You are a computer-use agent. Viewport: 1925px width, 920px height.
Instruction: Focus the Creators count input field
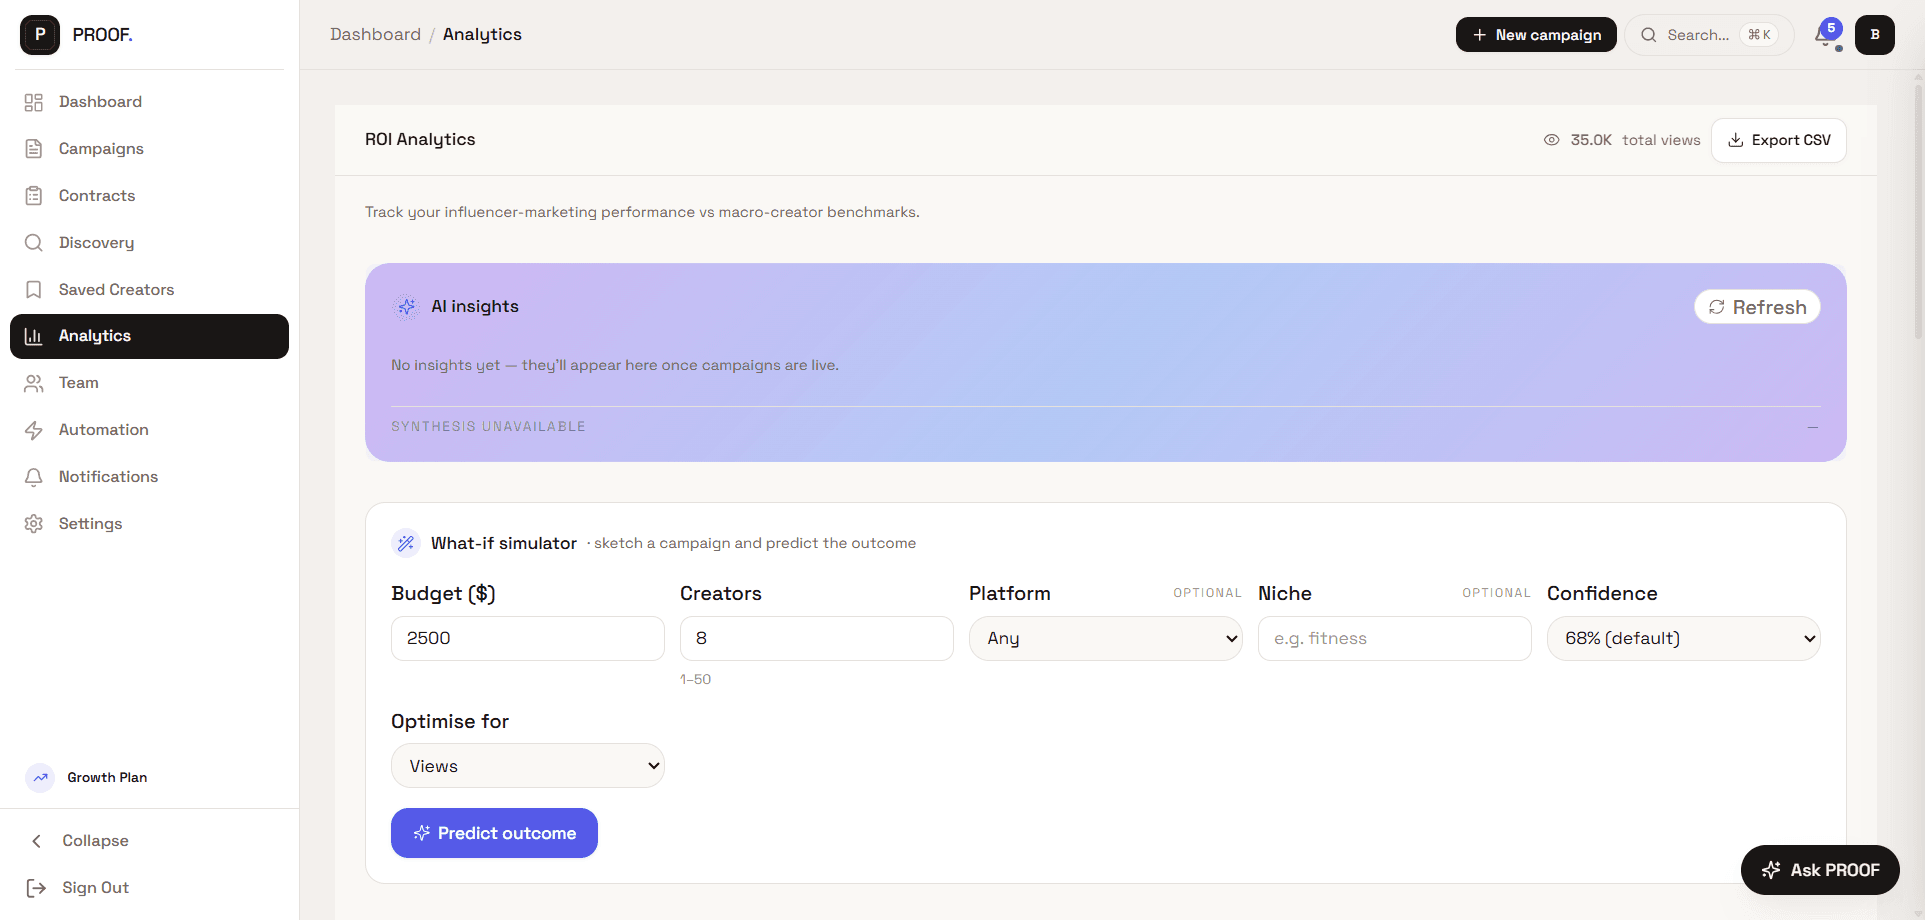tap(817, 639)
